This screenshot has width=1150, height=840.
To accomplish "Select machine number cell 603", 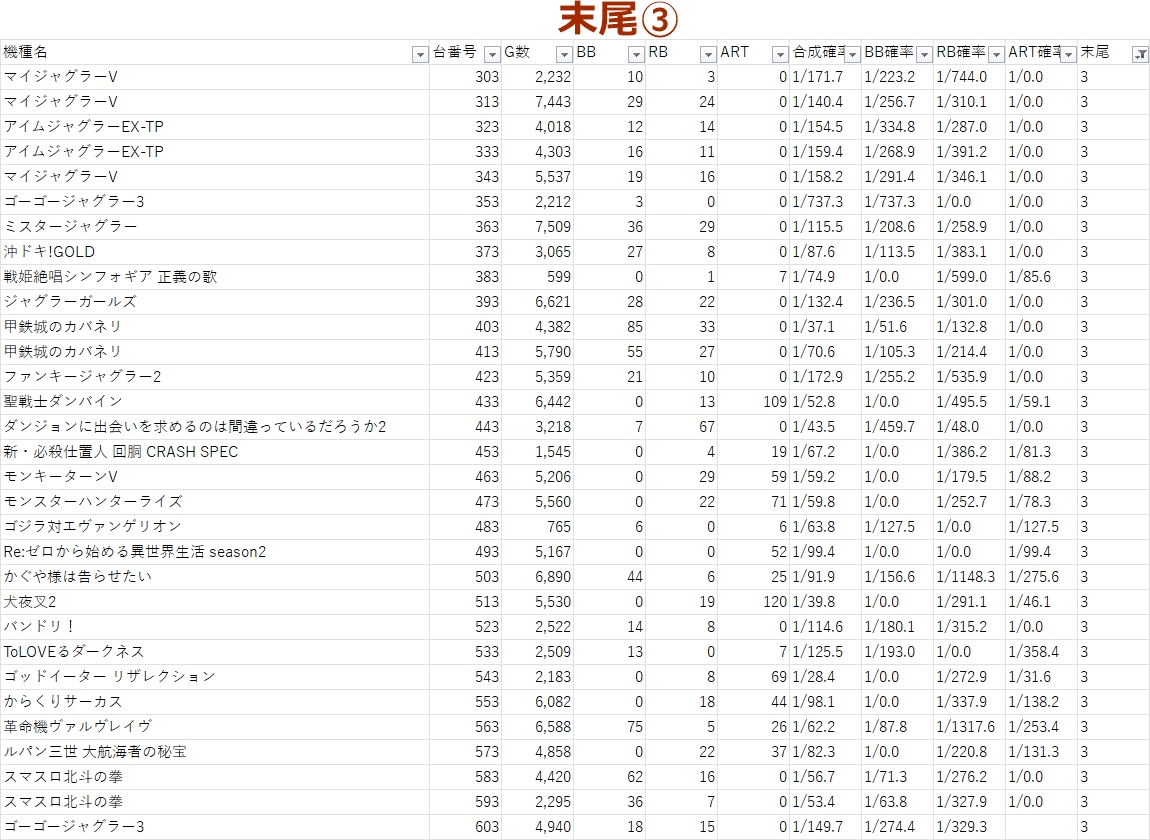I will pos(466,827).
